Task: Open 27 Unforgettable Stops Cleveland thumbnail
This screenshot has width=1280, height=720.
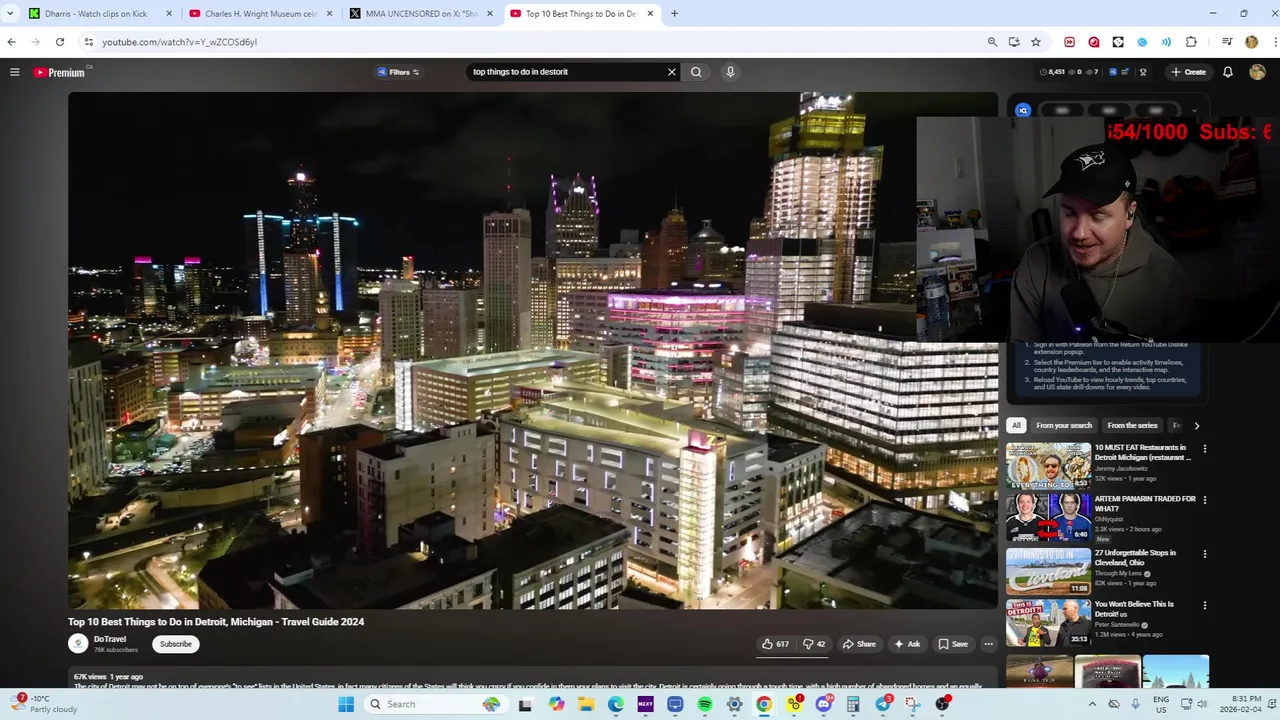Action: coord(1048,571)
